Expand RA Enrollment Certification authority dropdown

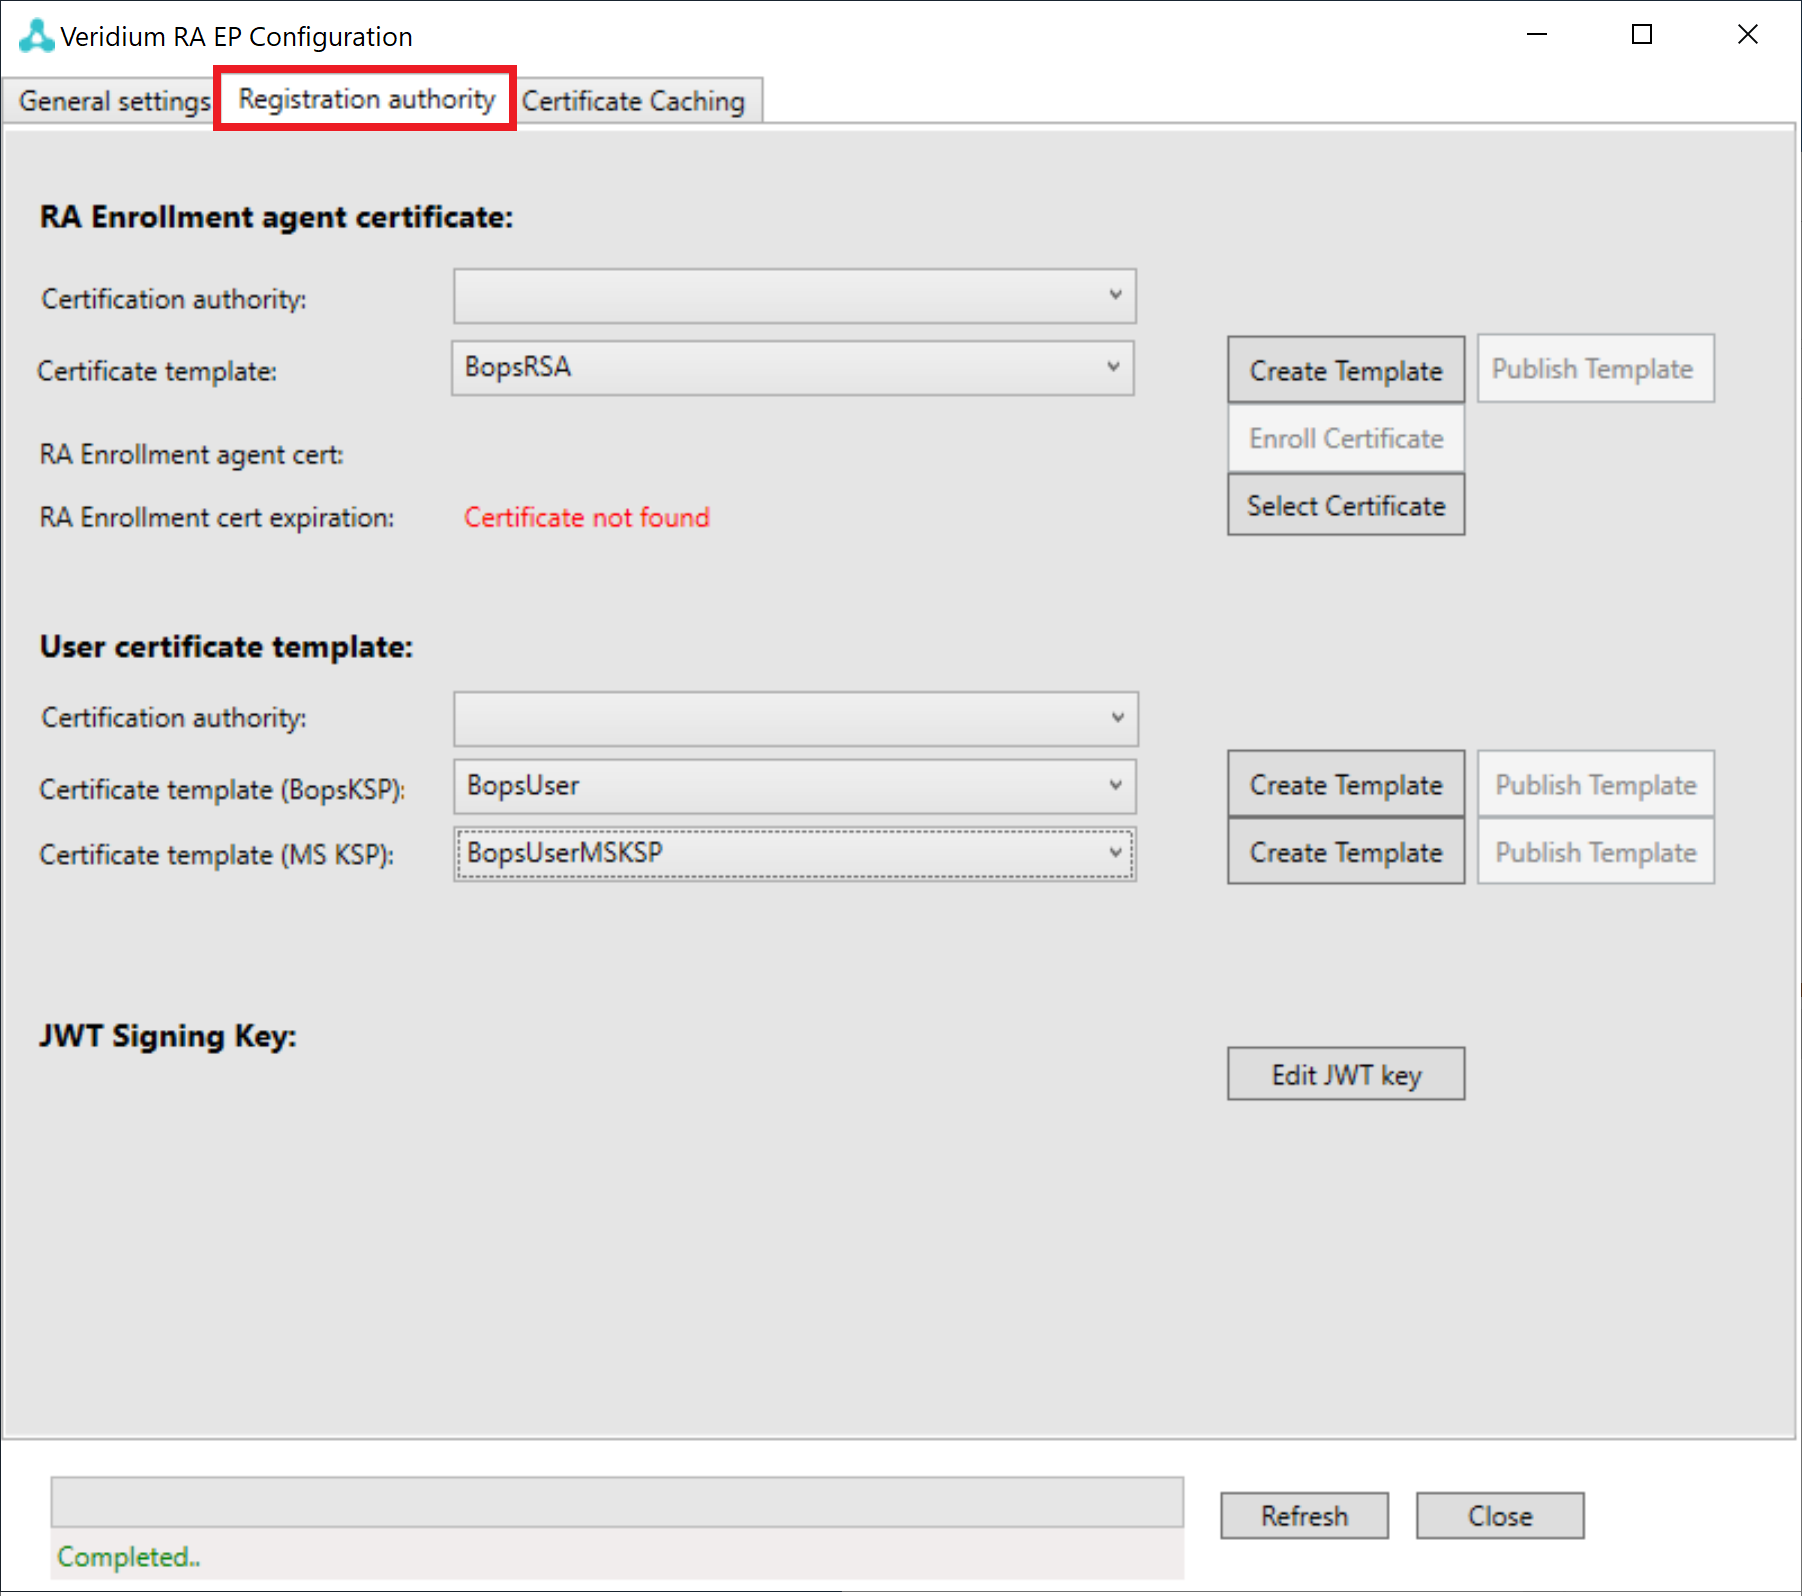[794, 296]
